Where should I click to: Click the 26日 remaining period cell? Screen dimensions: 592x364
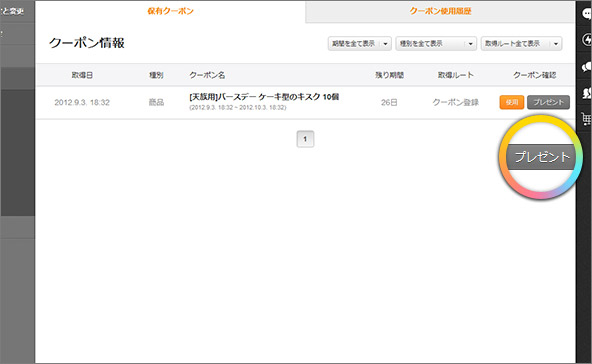389,102
